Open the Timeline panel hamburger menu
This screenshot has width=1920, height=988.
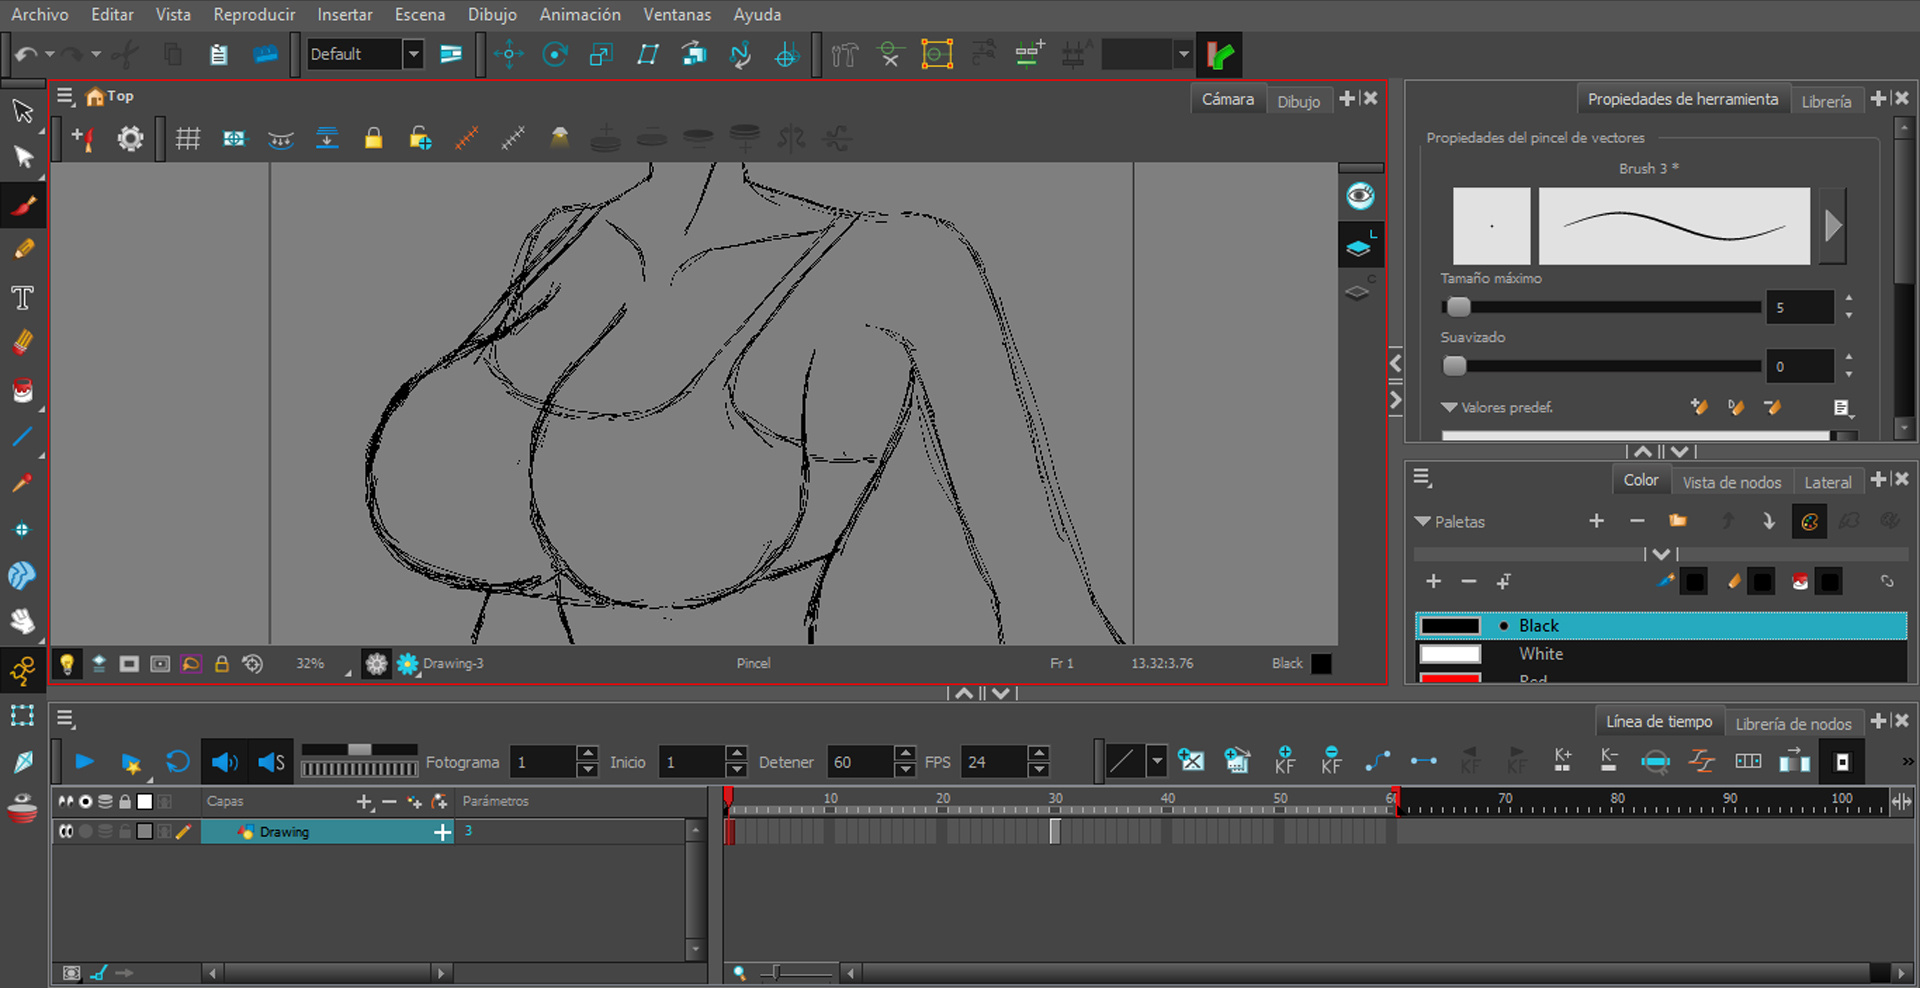(66, 718)
